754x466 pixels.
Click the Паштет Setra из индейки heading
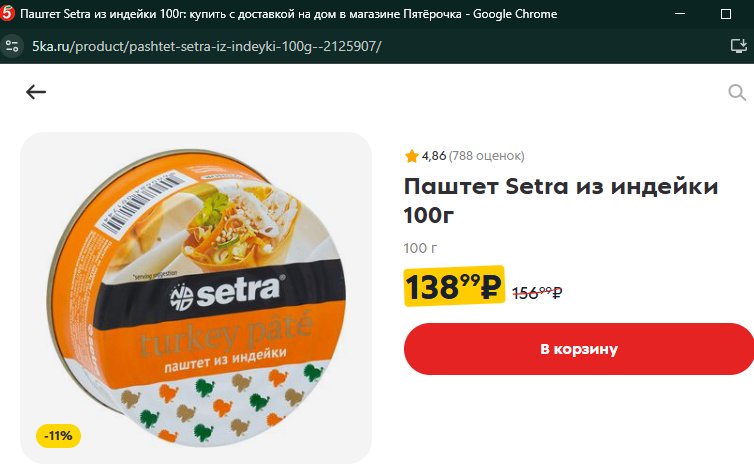click(x=561, y=200)
